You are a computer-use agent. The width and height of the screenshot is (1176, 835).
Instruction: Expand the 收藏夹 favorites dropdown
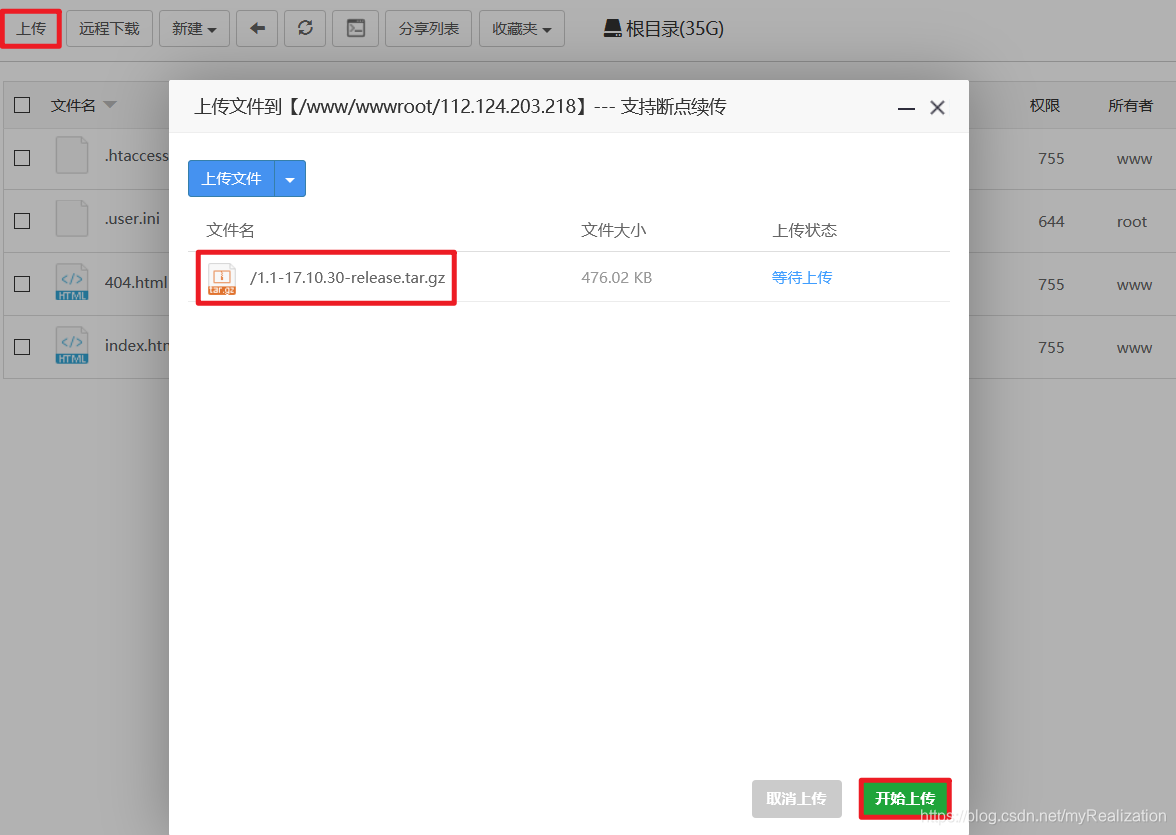[522, 29]
